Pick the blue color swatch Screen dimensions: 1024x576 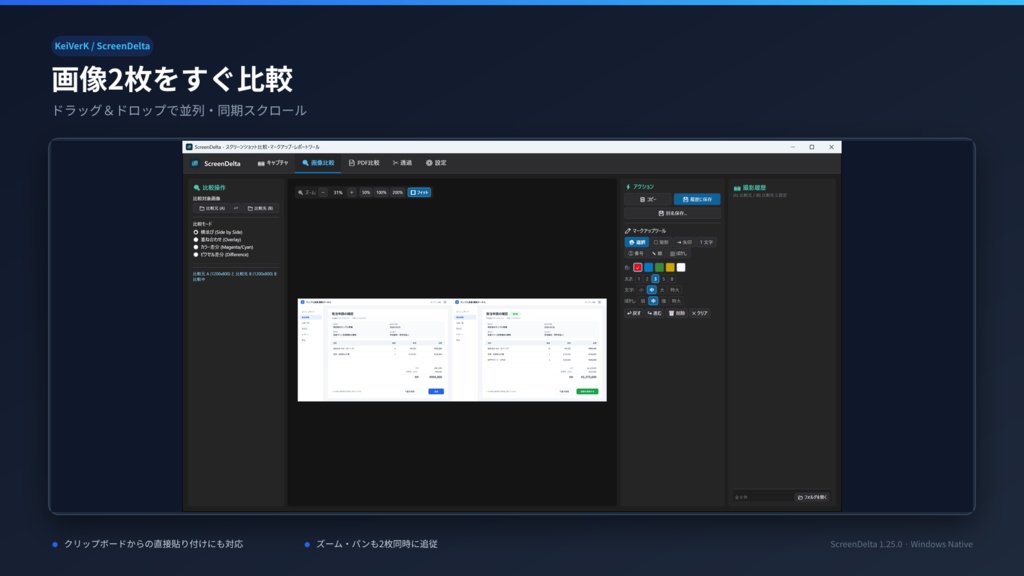pos(648,267)
